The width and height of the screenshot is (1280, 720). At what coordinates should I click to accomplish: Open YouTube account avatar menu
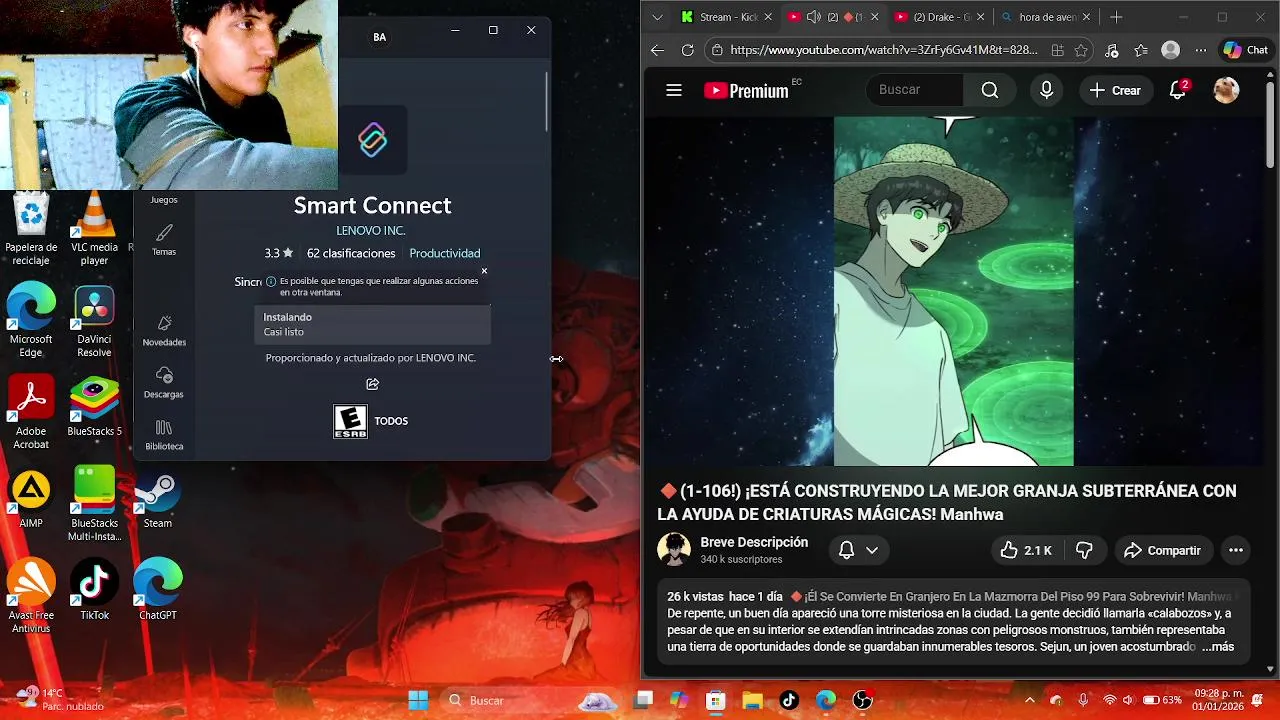pos(1226,90)
